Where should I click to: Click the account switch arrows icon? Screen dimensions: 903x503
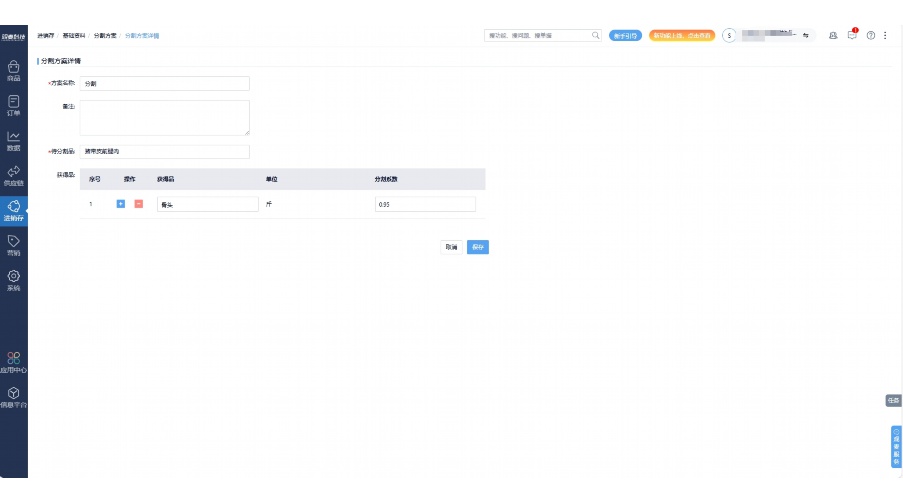805,35
